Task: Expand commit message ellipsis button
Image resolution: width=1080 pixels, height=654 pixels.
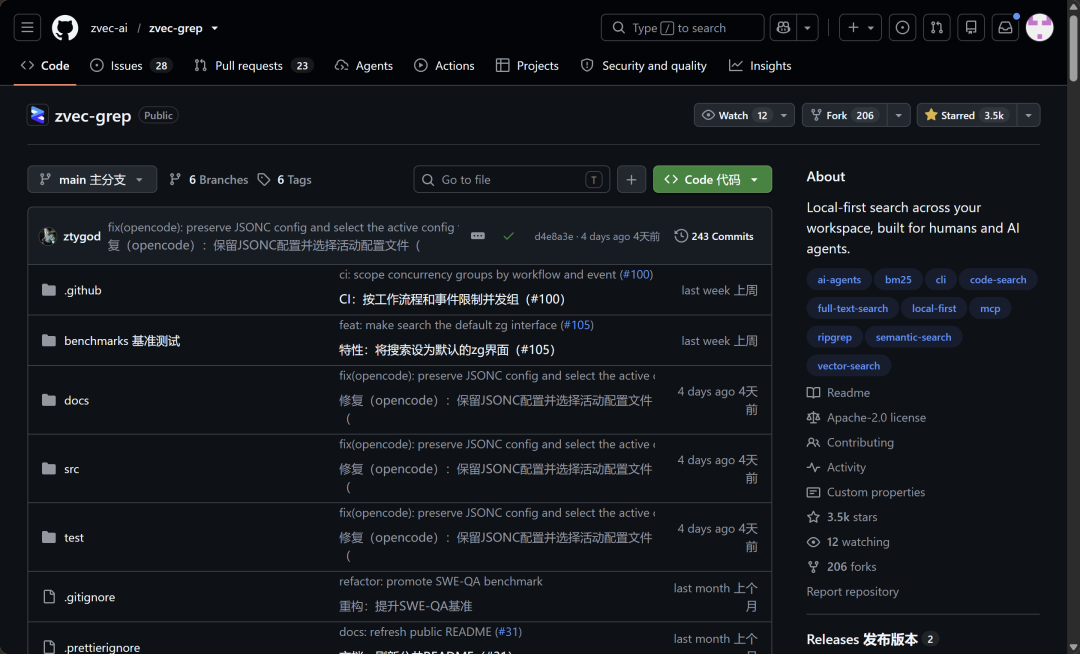Action: pos(477,236)
